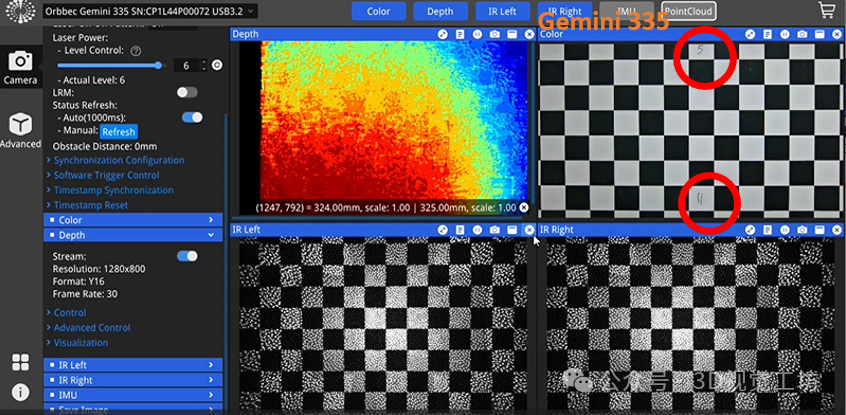
Task: Expand the IR Right panel to fullscreen
Action: pyautogui.click(x=750, y=230)
